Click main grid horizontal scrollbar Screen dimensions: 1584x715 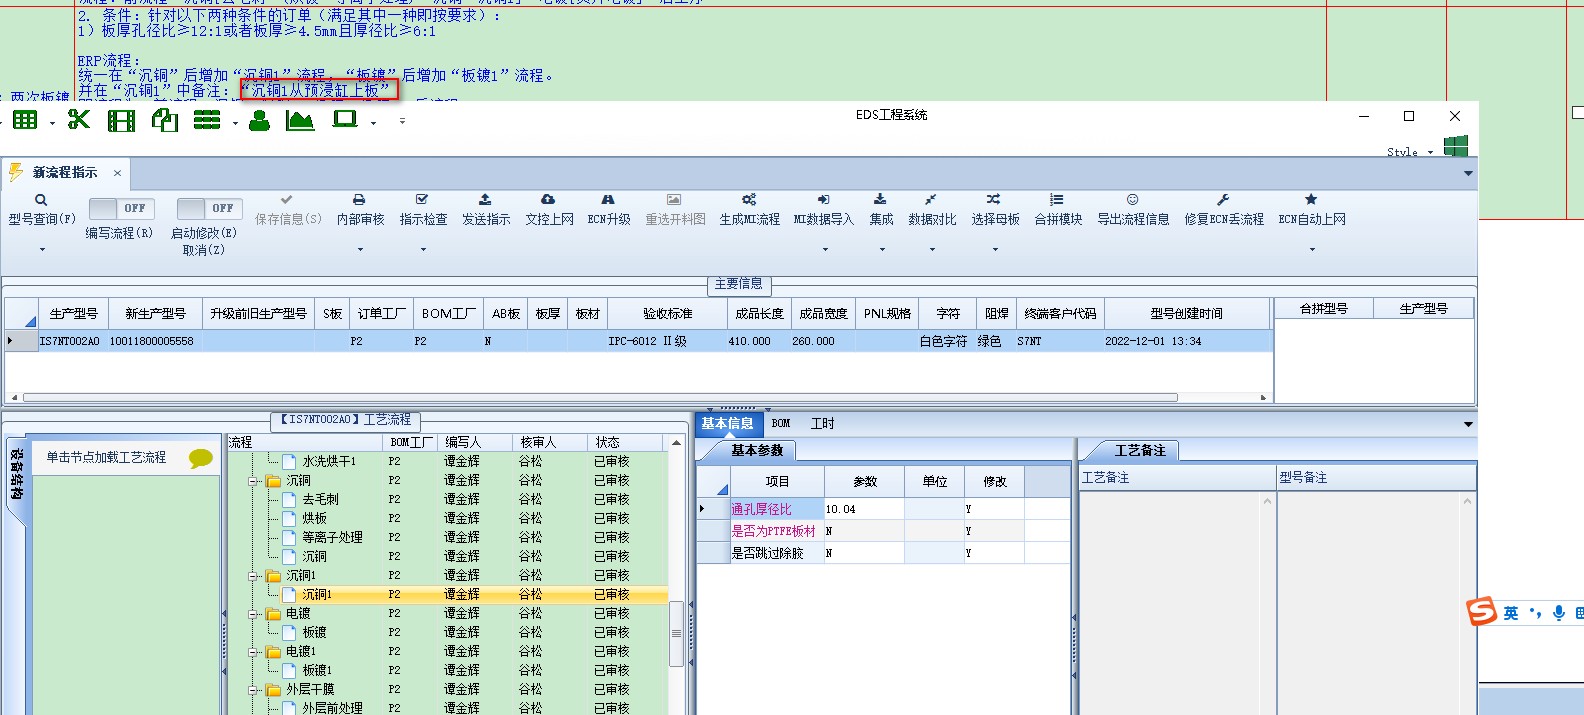(x=600, y=397)
